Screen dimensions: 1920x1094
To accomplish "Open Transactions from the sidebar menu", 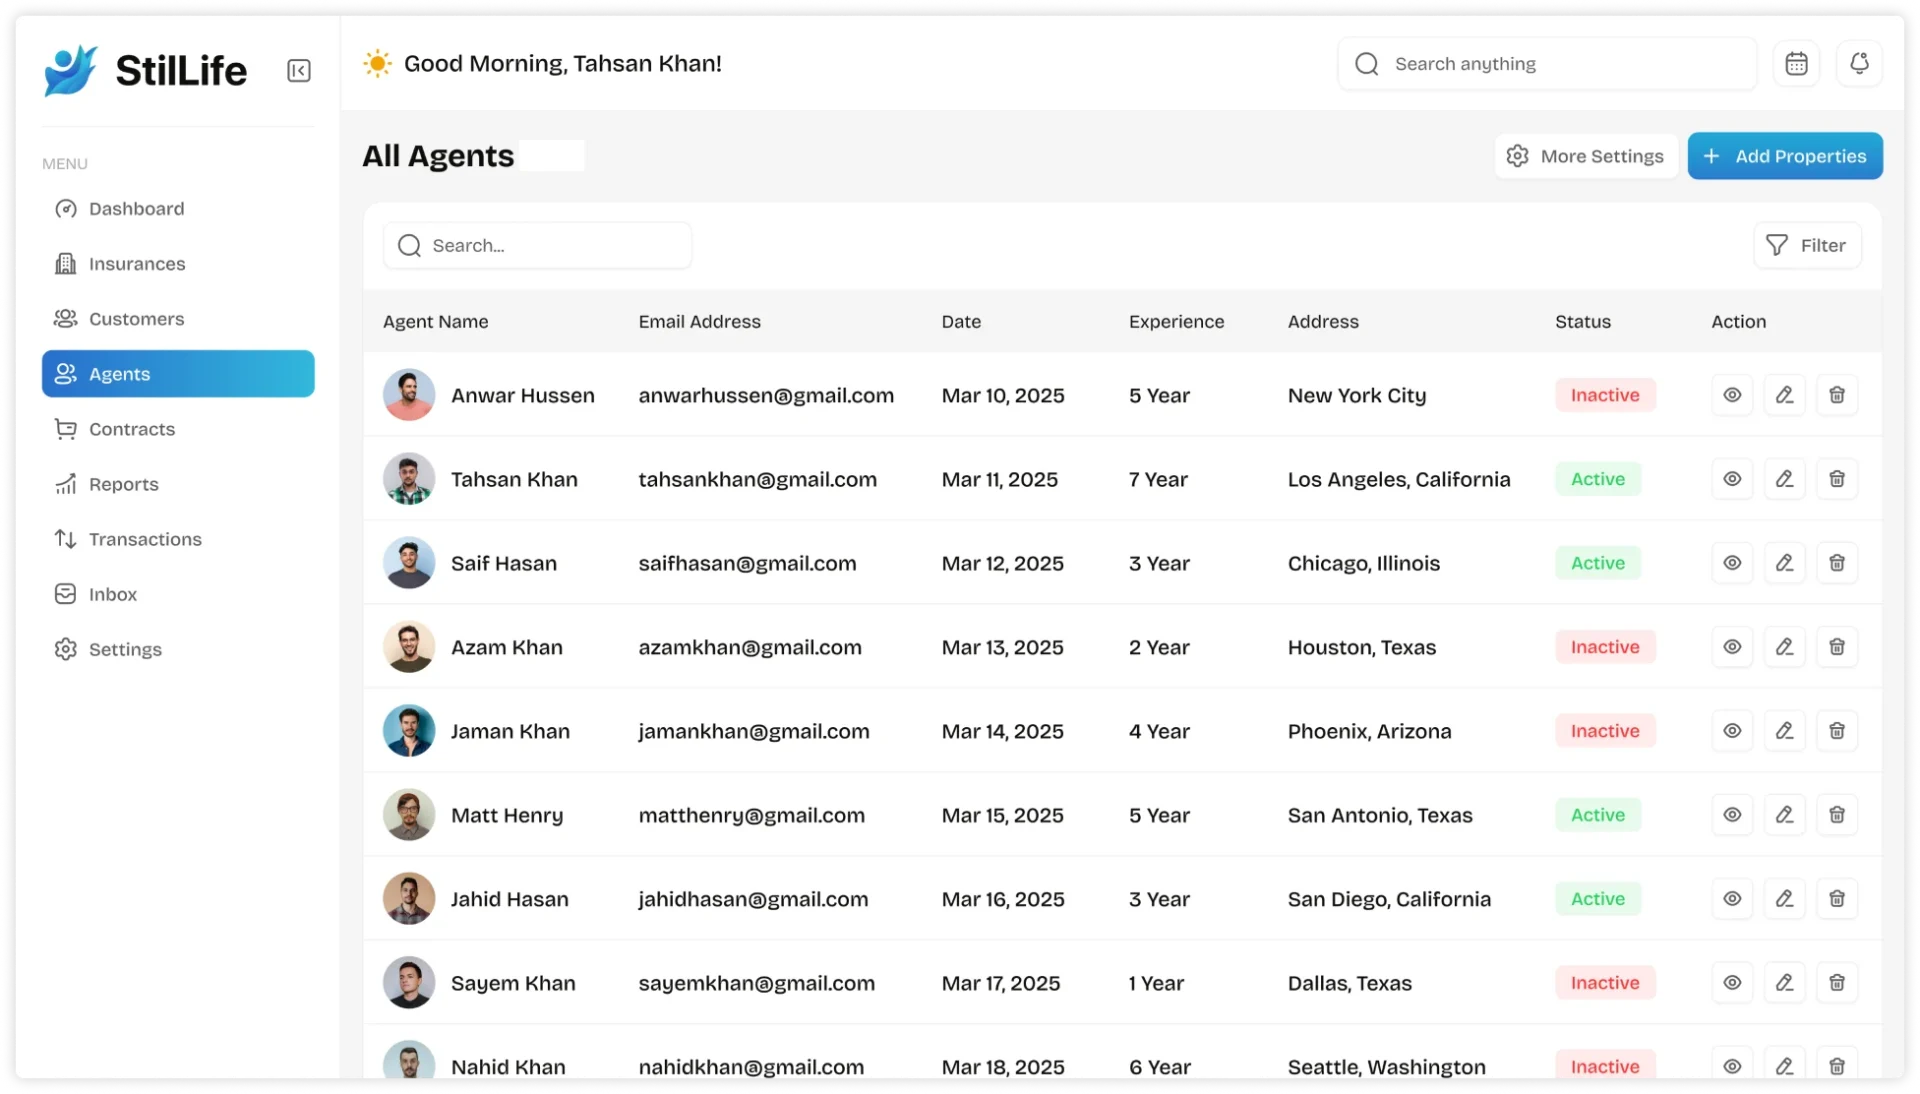I will coord(145,539).
